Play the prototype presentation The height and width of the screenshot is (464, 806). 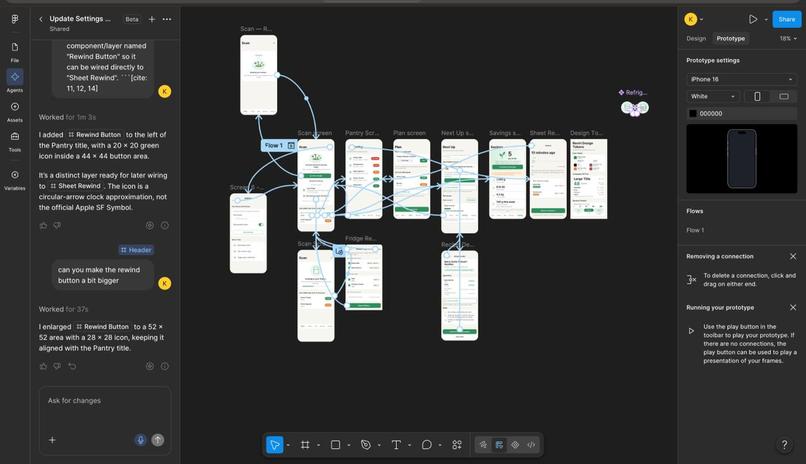753,20
